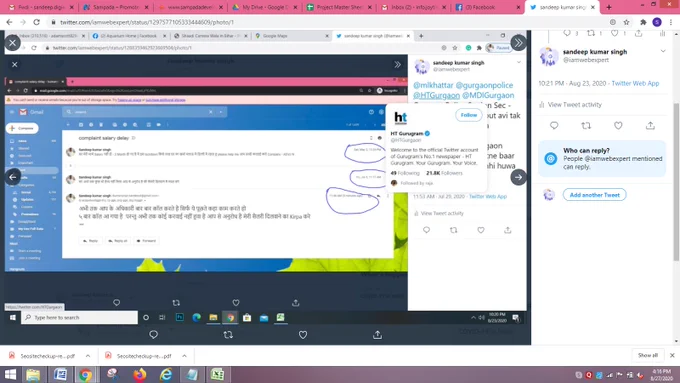Retweet icon in right tweet panel
The image size is (680, 383).
[586, 125]
